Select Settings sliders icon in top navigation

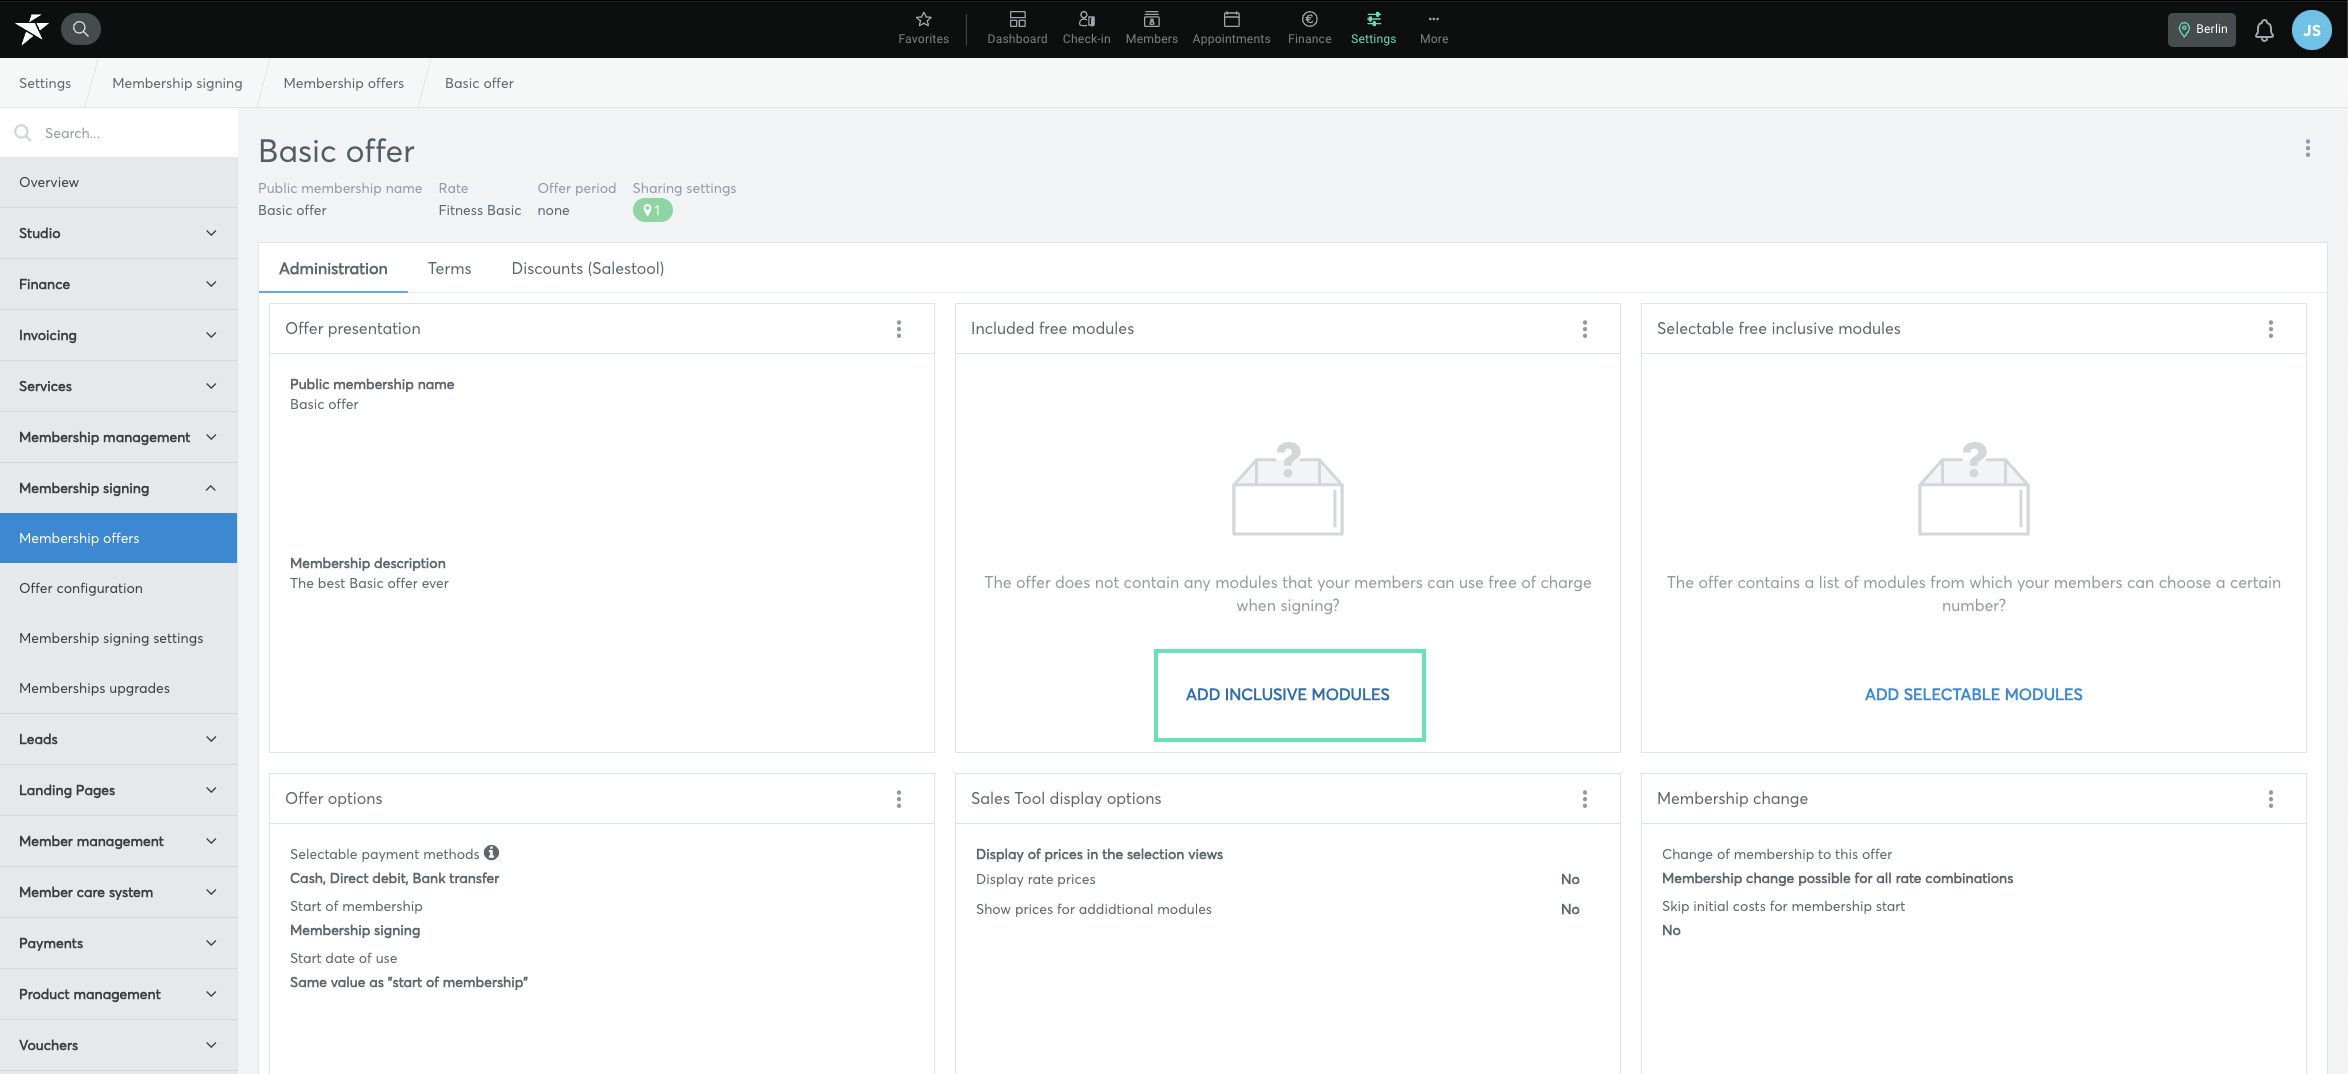click(x=1373, y=28)
